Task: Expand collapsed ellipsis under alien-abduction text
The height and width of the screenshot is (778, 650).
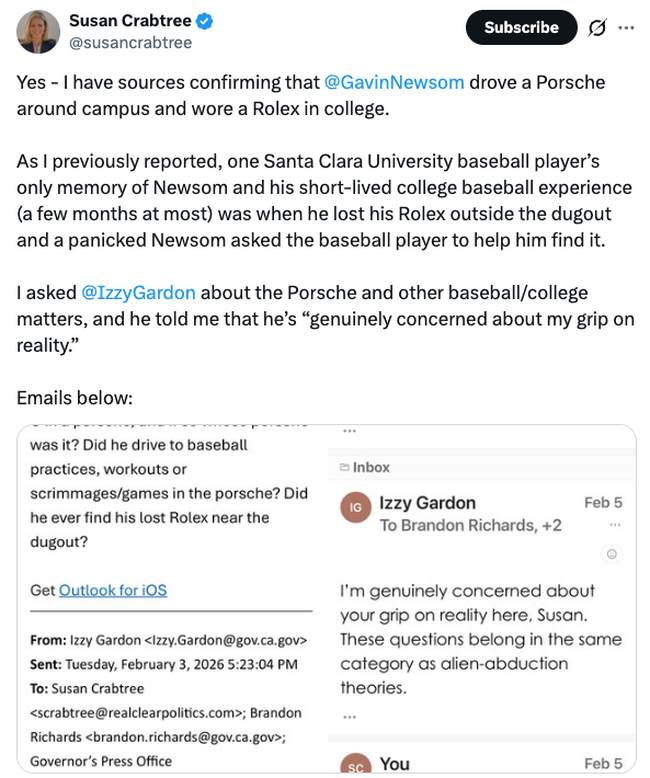Action: coord(348,716)
